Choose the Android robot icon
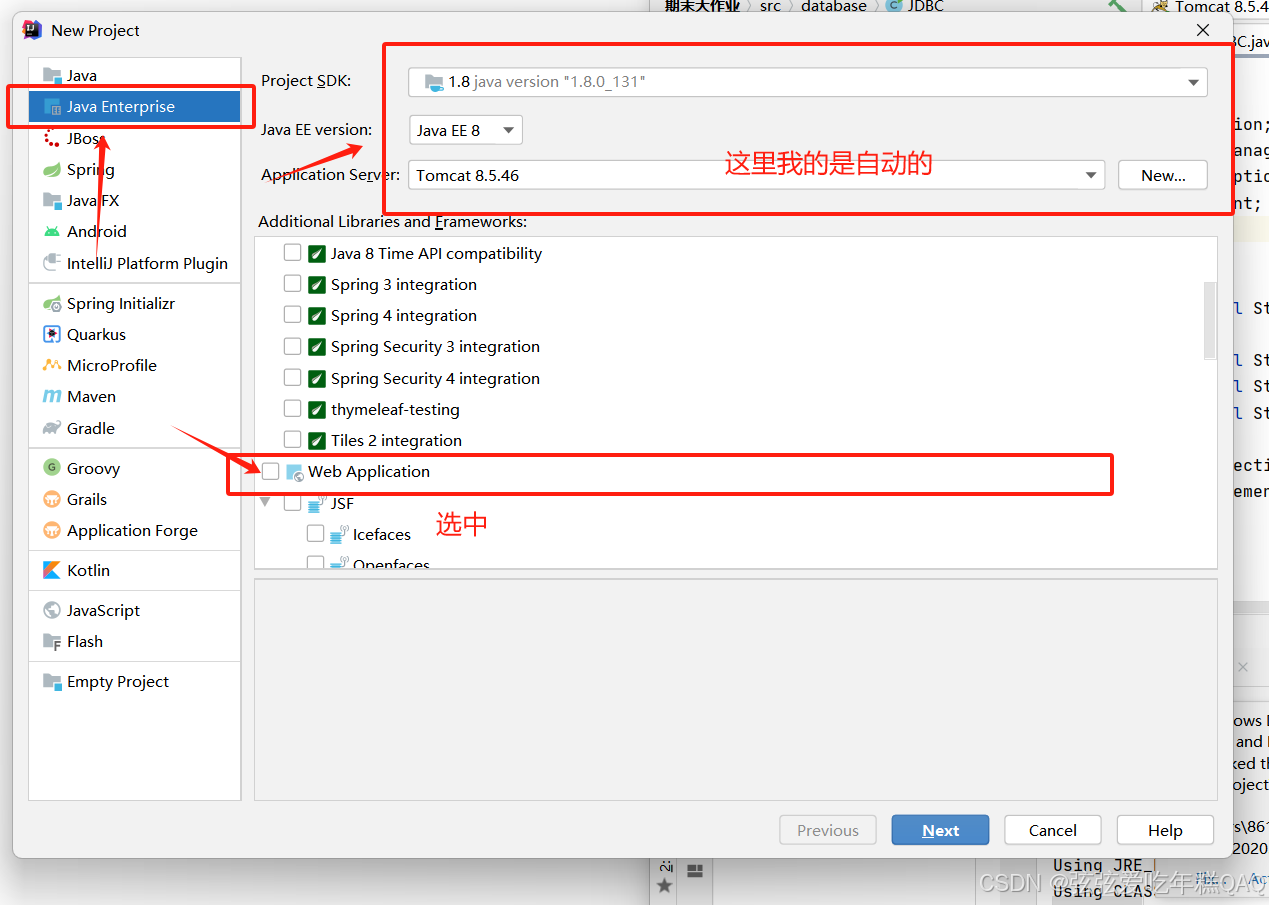 tap(52, 232)
